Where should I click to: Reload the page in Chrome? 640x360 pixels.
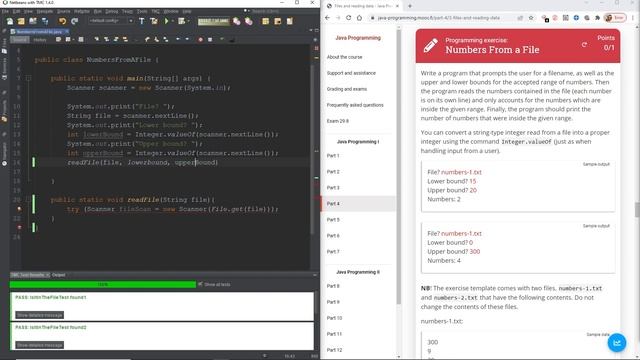click(x=349, y=18)
